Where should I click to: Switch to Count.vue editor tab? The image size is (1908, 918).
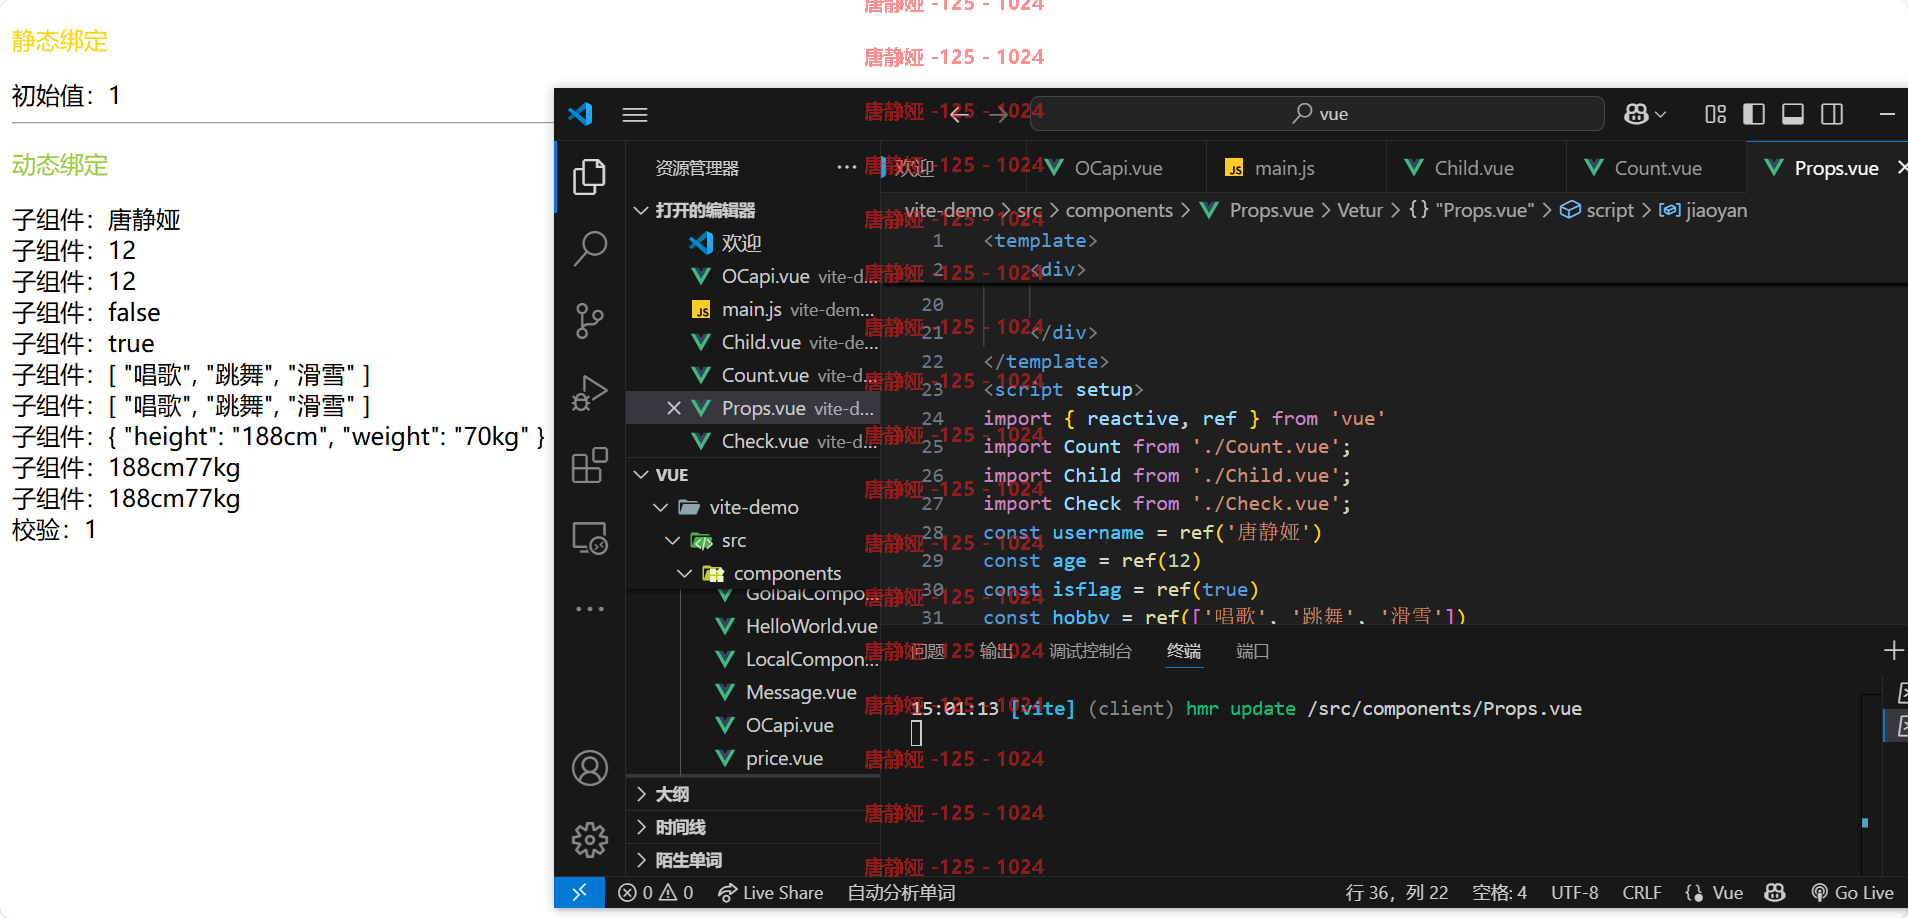(x=1656, y=168)
